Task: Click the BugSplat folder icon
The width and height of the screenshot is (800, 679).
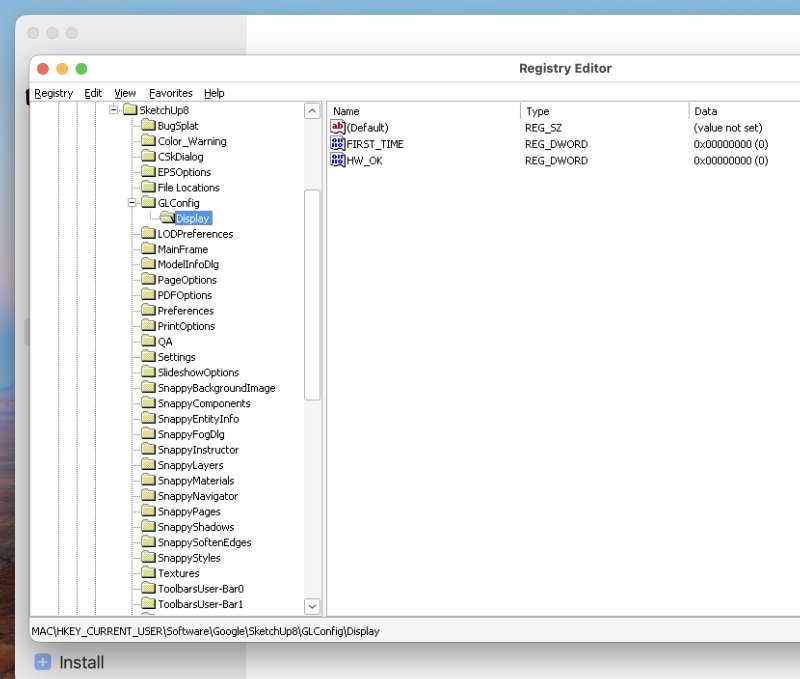Action: pos(148,126)
